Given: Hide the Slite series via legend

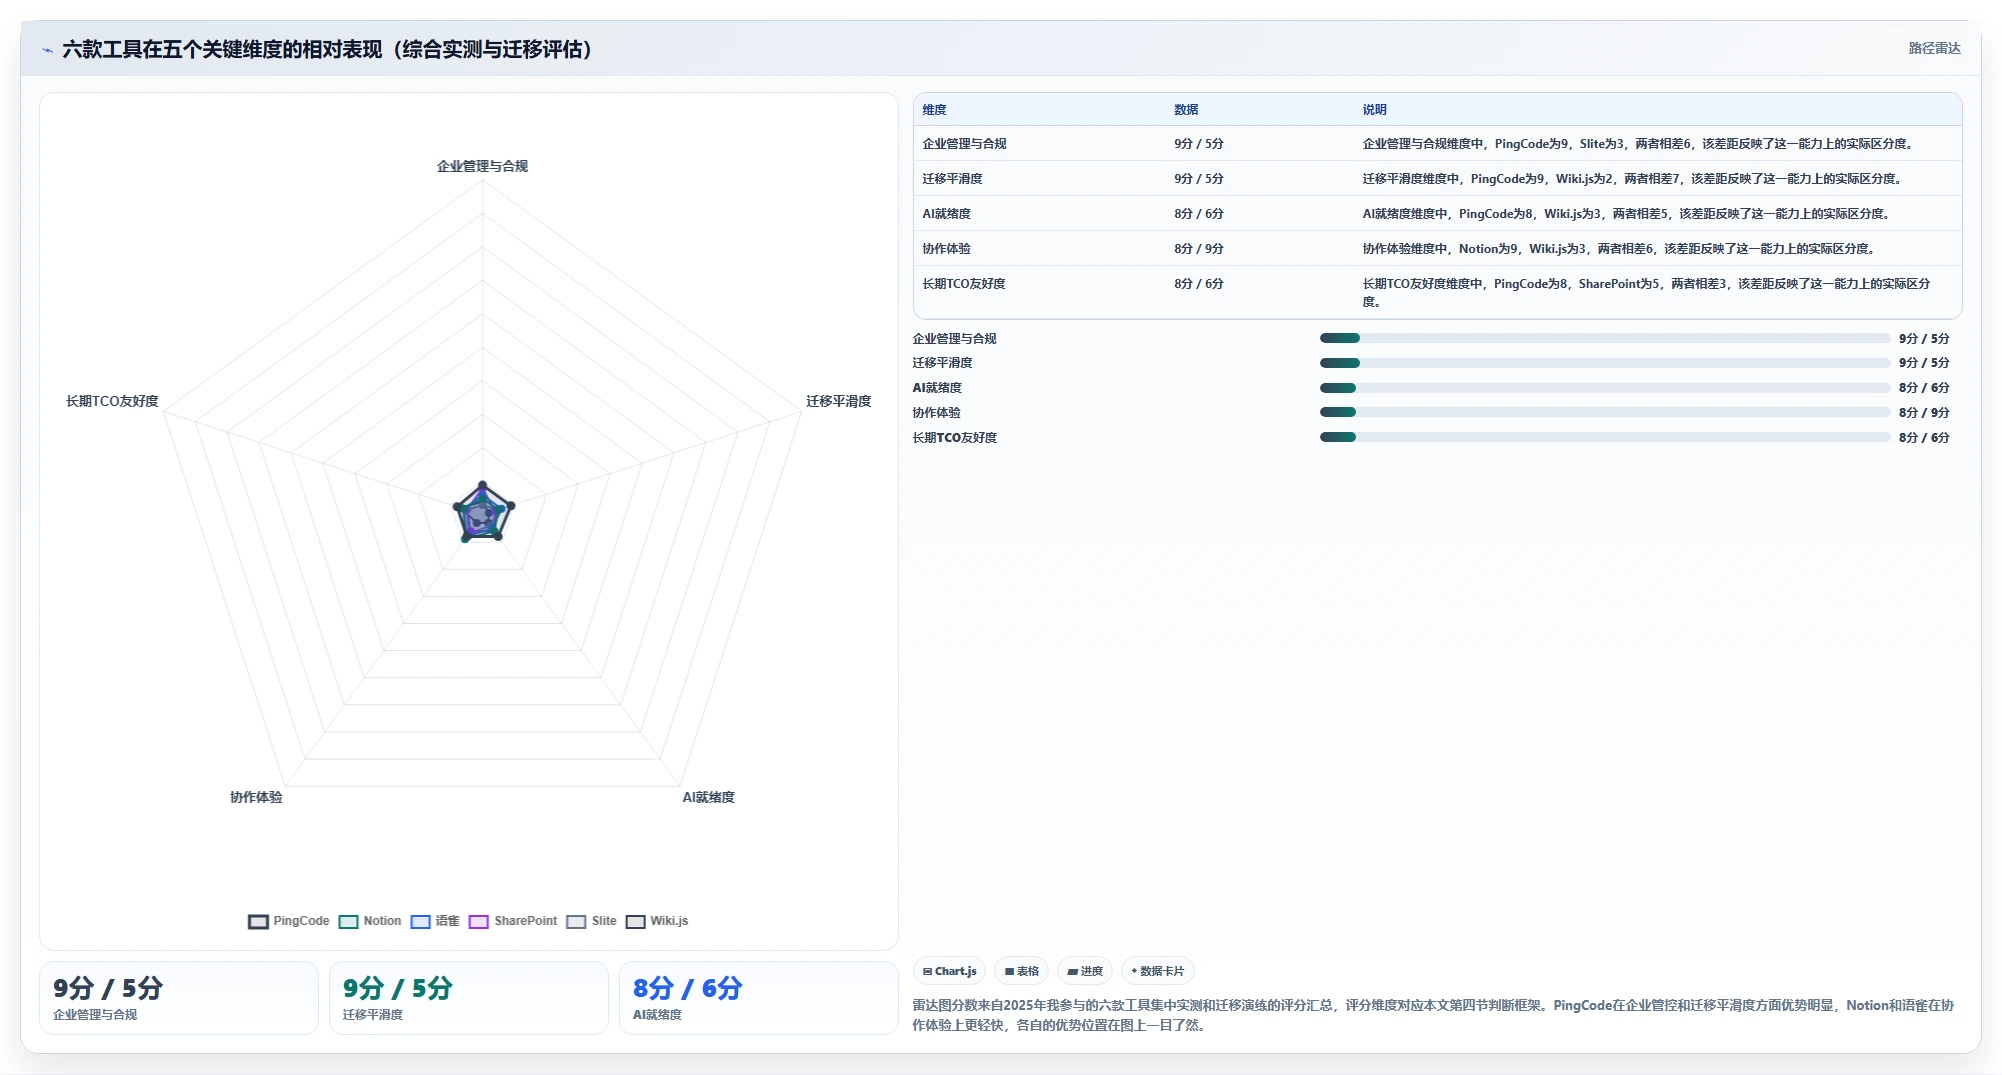Looking at the screenshot, I should pyautogui.click(x=591, y=921).
